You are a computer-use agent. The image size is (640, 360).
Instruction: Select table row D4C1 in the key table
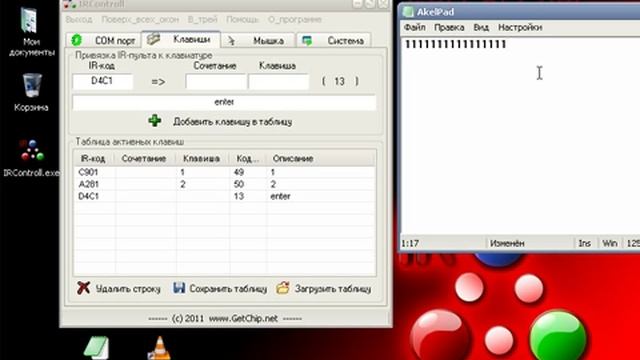point(224,196)
